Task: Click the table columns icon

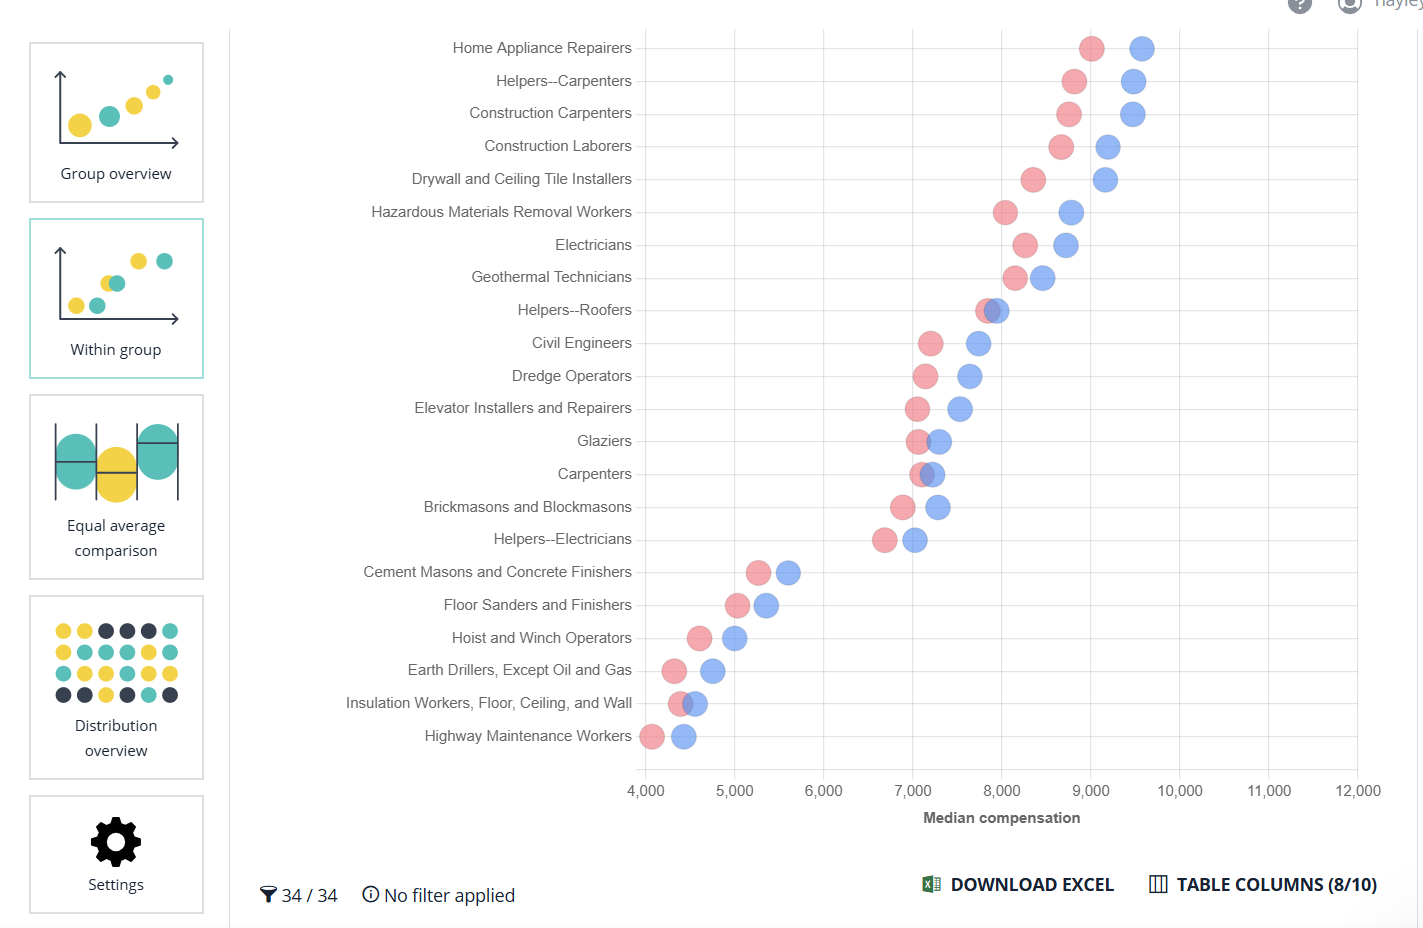Action: click(x=1158, y=885)
